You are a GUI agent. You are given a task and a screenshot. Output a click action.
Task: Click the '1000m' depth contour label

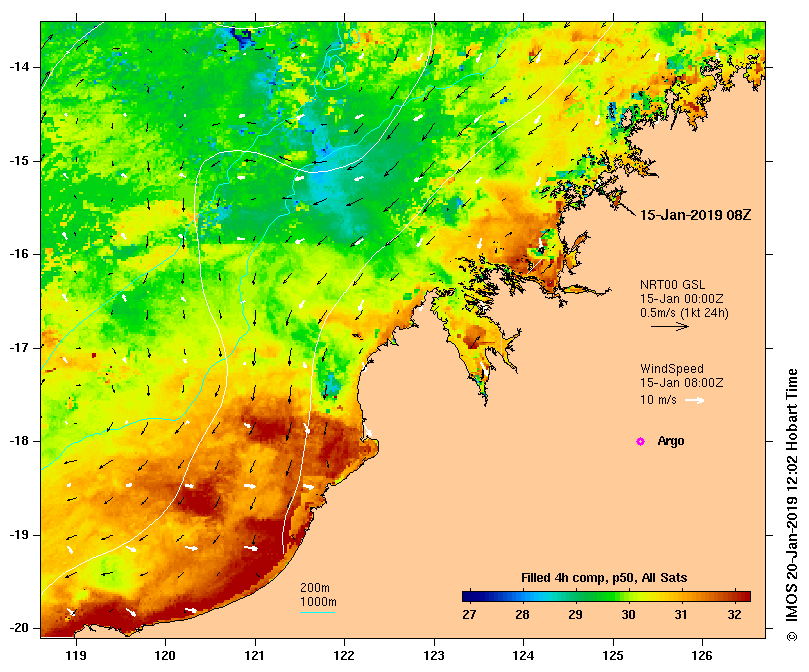(318, 602)
